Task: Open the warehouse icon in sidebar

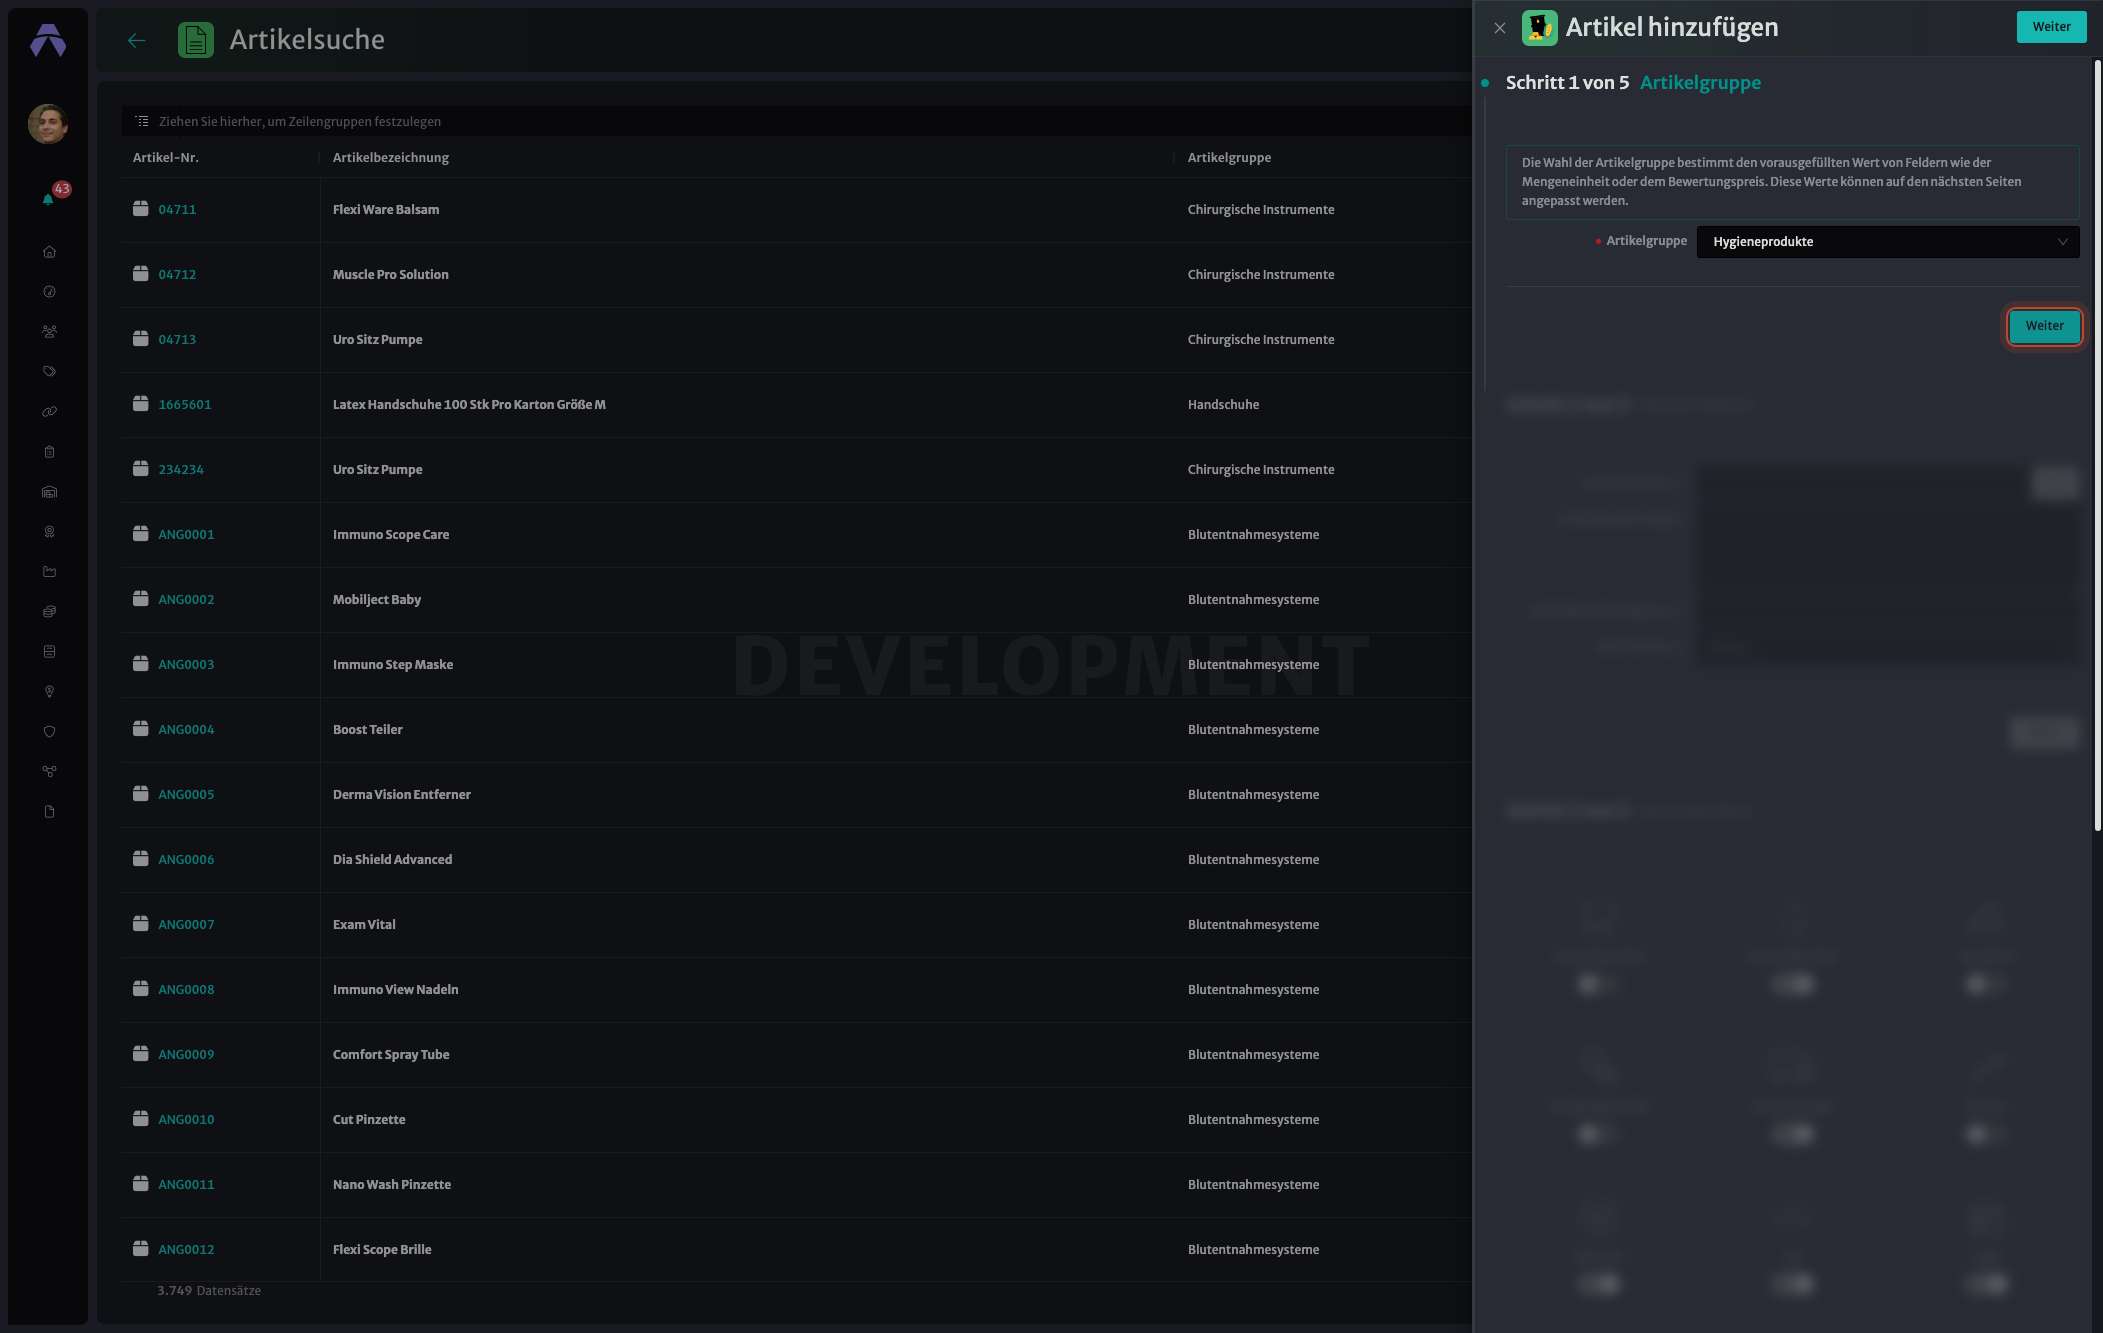Action: (x=49, y=492)
